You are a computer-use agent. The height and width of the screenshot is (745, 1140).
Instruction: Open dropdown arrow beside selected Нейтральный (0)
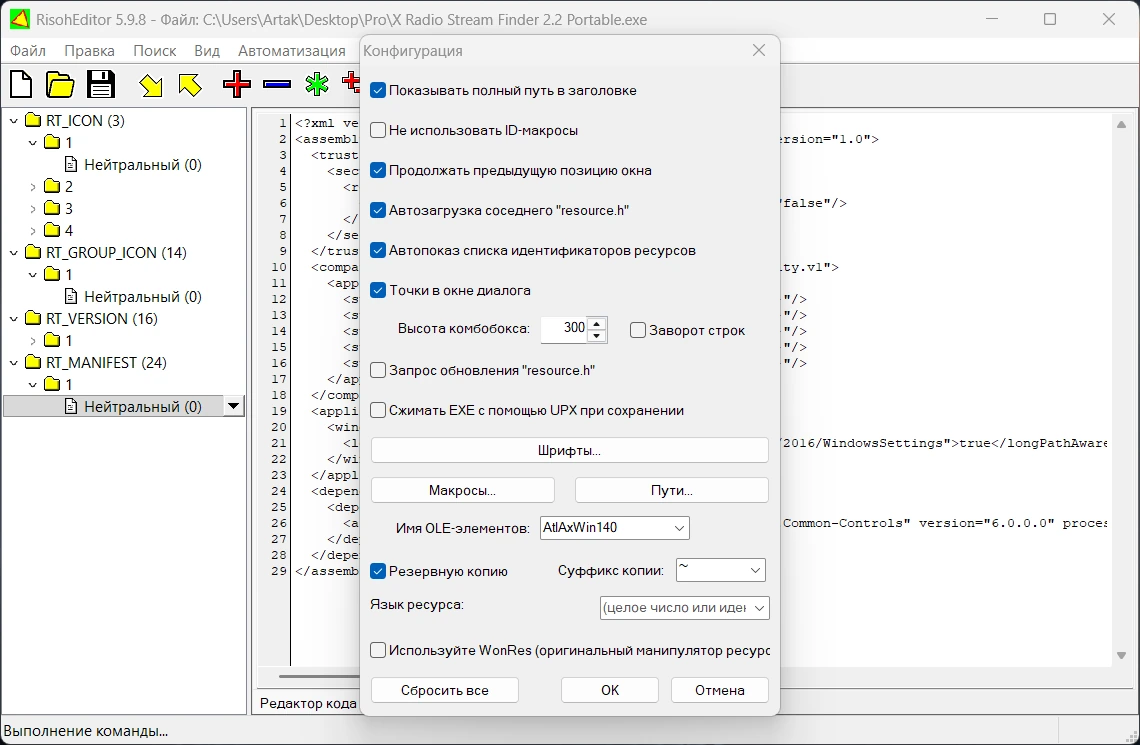point(233,406)
